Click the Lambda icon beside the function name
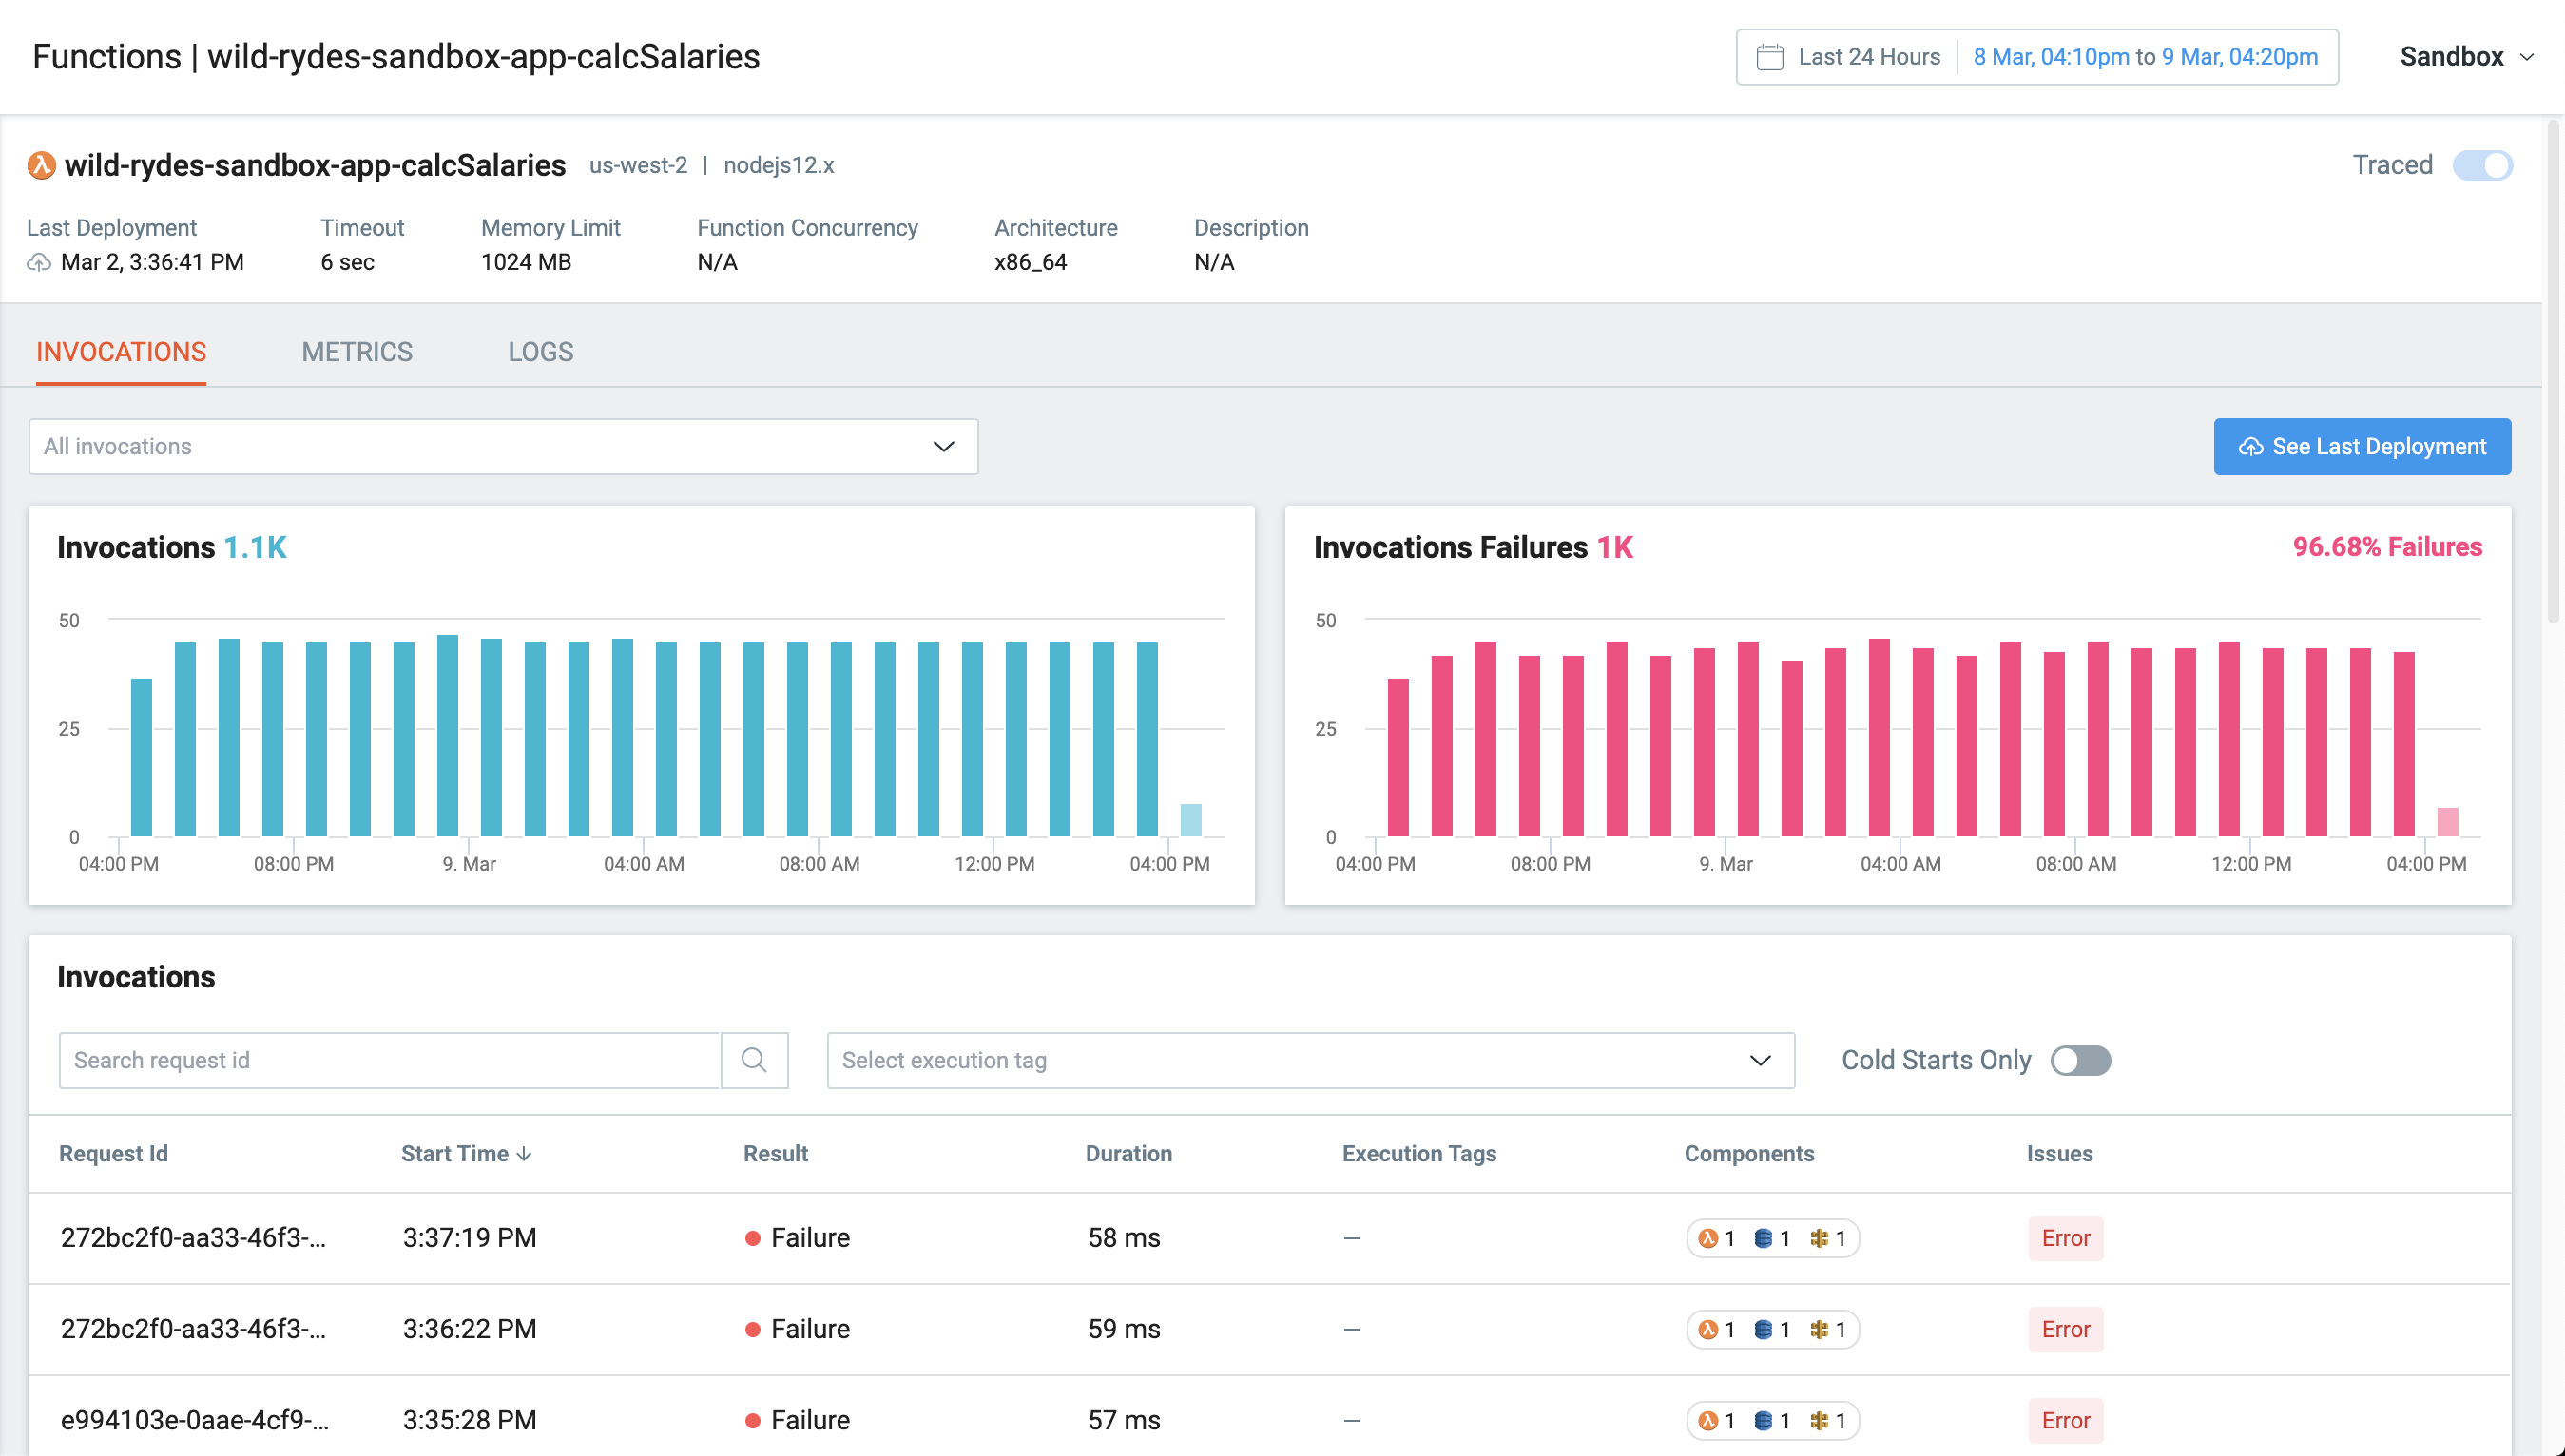Viewport: 2565px width, 1456px height. pos(40,165)
